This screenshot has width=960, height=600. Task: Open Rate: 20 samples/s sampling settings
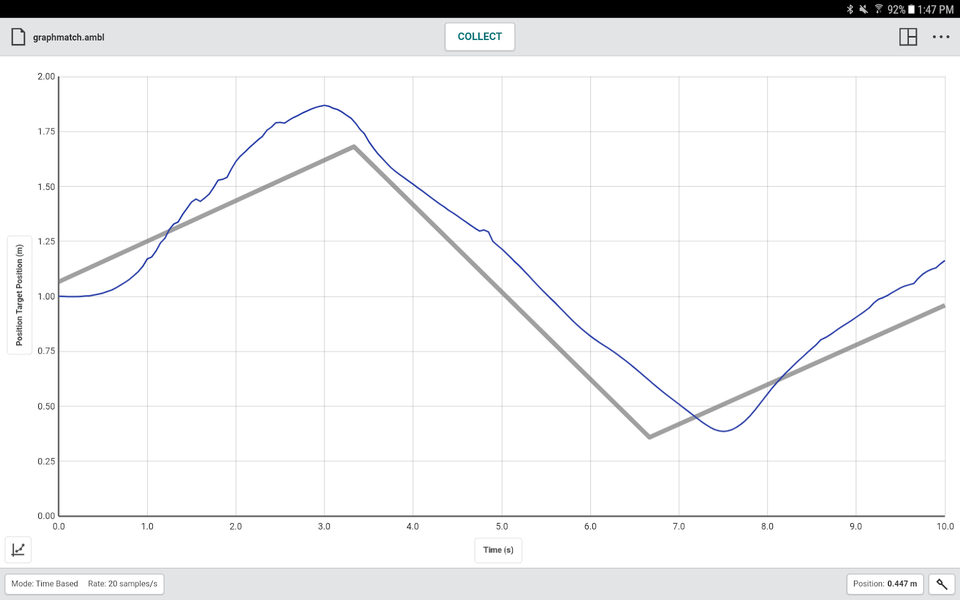point(126,583)
